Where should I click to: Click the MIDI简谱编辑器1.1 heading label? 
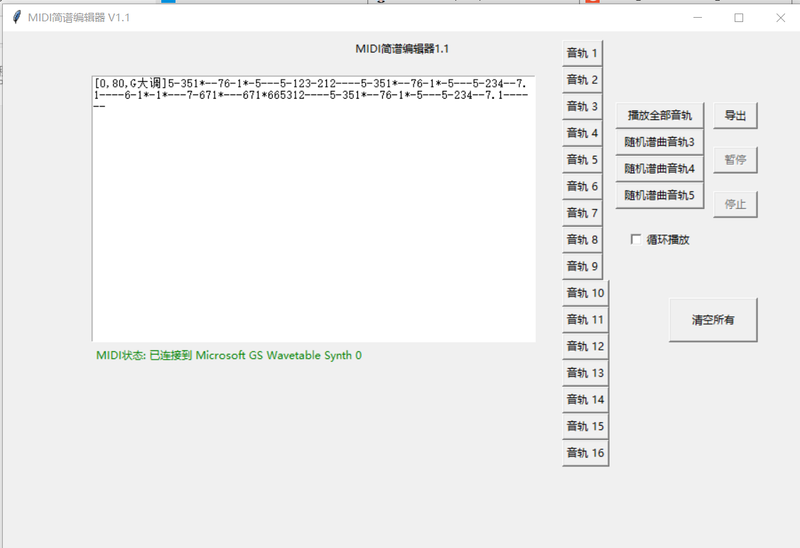[x=402, y=49]
